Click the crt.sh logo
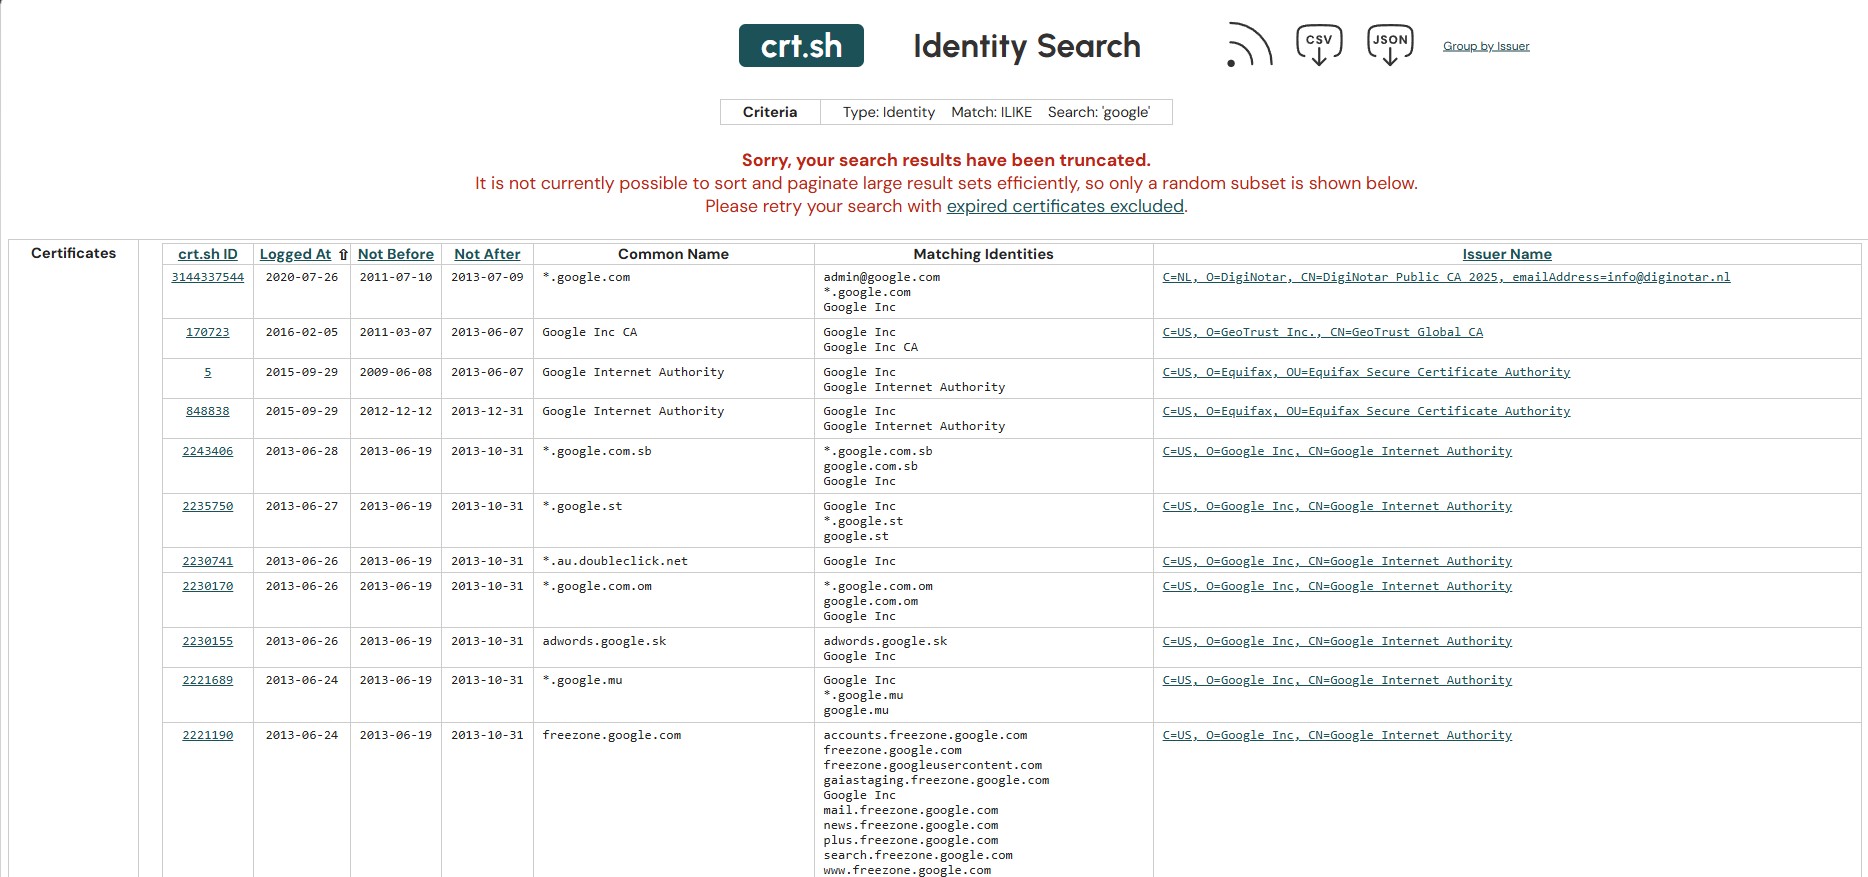The width and height of the screenshot is (1868, 877). coord(801,46)
